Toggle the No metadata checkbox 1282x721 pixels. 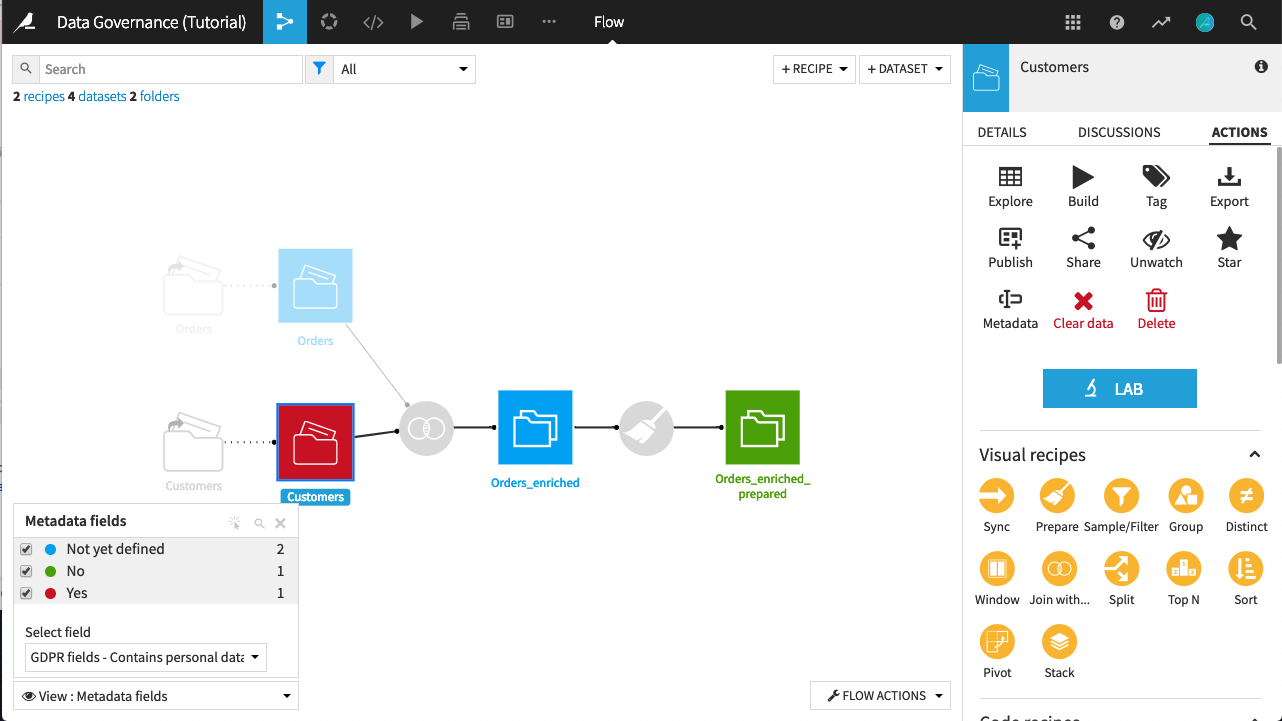(x=26, y=571)
